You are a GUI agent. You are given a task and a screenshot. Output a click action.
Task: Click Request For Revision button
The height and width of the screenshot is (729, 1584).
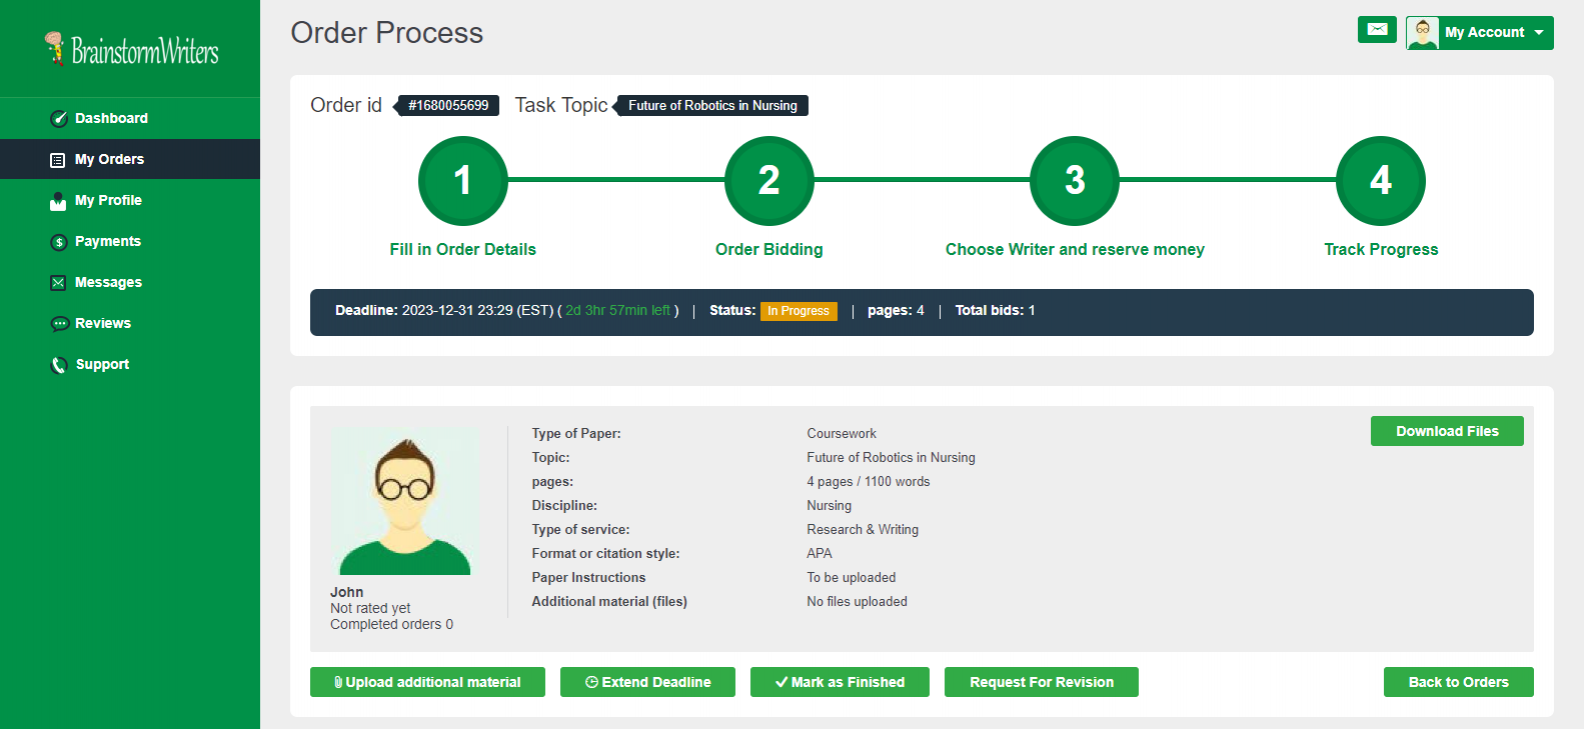tap(1041, 682)
